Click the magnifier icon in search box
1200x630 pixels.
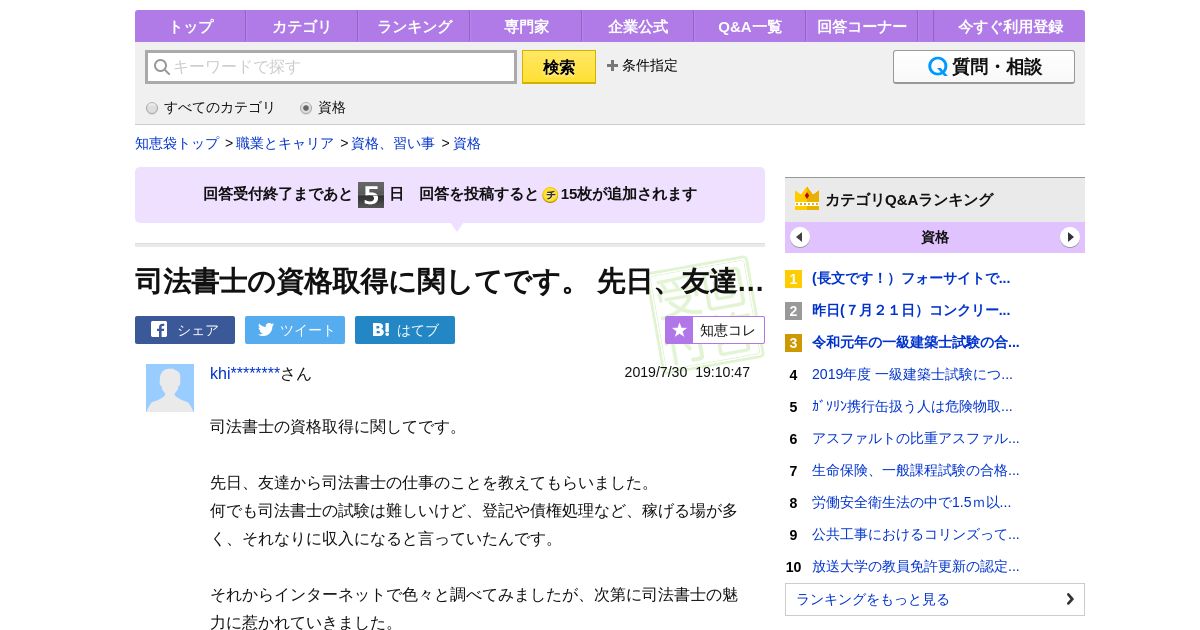(x=161, y=67)
